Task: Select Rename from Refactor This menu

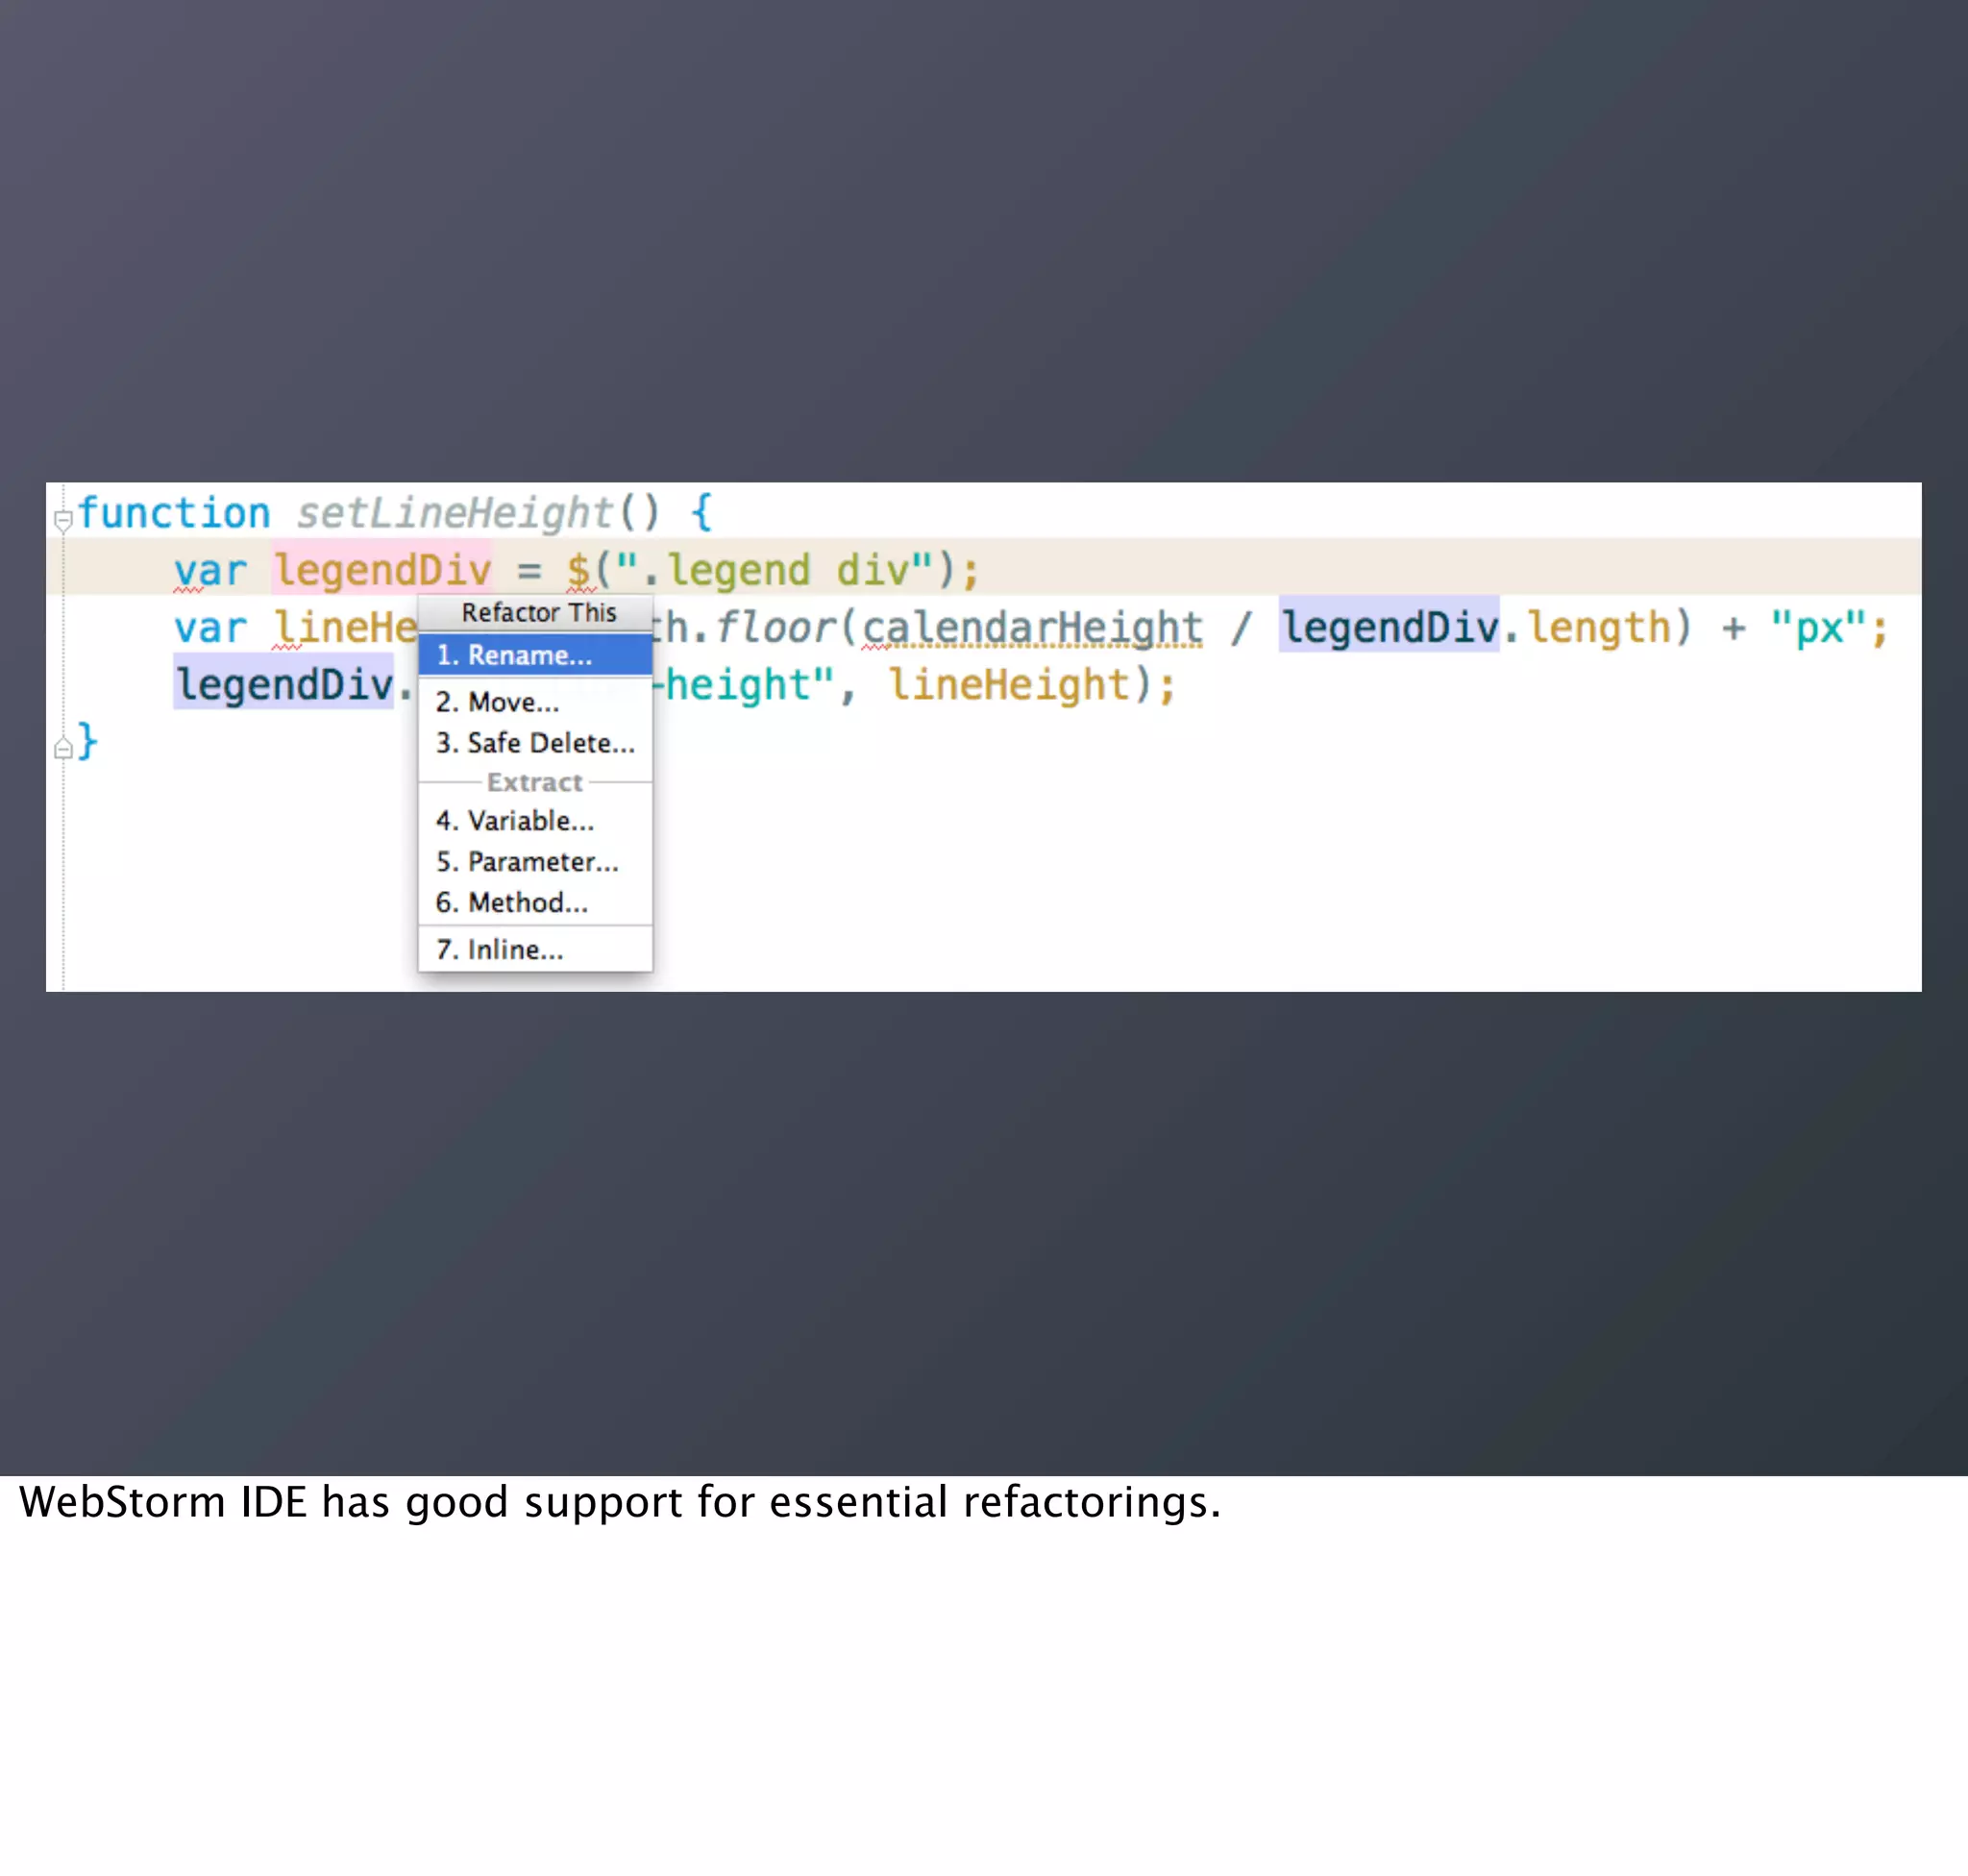Action: (x=515, y=655)
